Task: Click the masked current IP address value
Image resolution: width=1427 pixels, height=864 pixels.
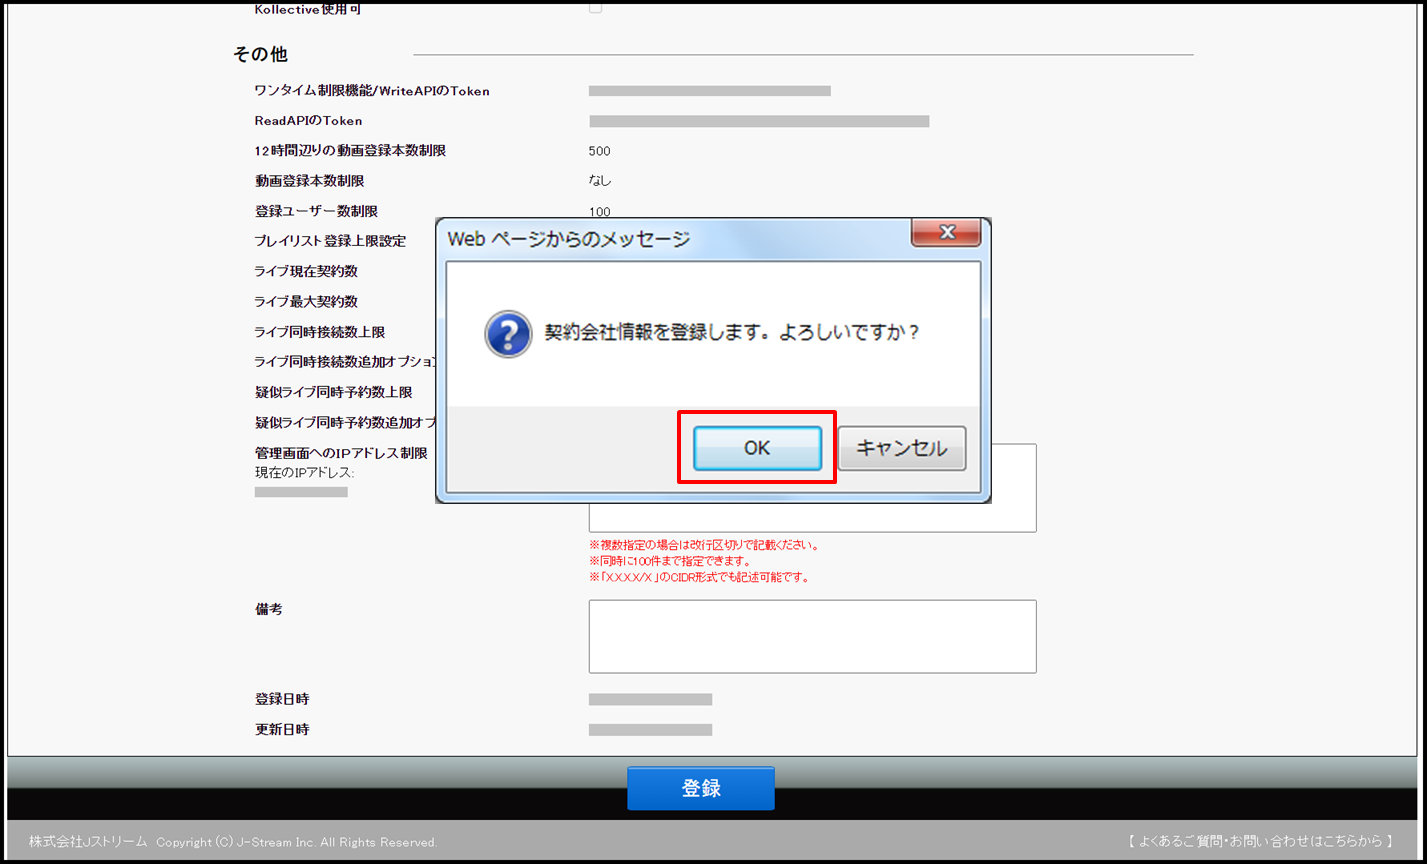Action: [301, 492]
